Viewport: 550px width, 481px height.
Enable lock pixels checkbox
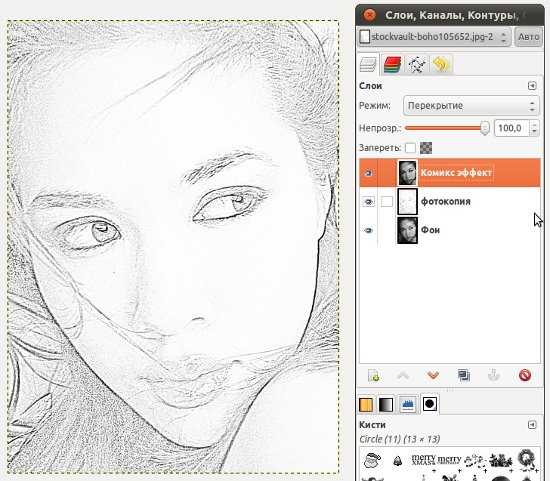click(410, 148)
